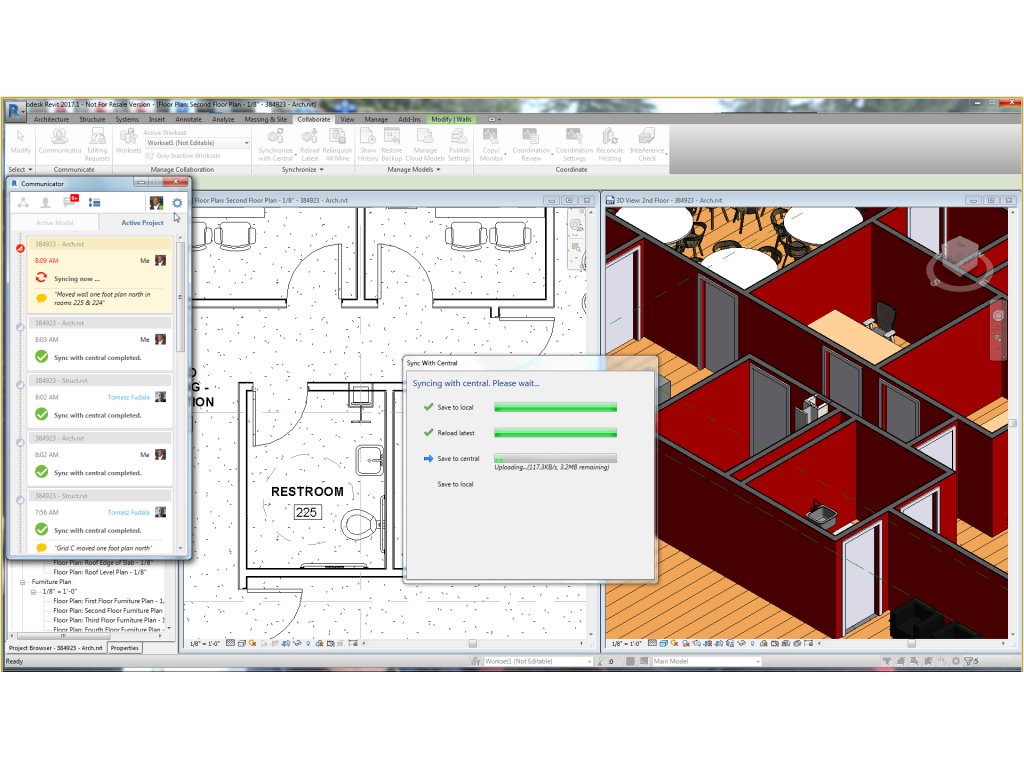
Task: Open the navigation wheel in the floor plan view
Action: [576, 225]
